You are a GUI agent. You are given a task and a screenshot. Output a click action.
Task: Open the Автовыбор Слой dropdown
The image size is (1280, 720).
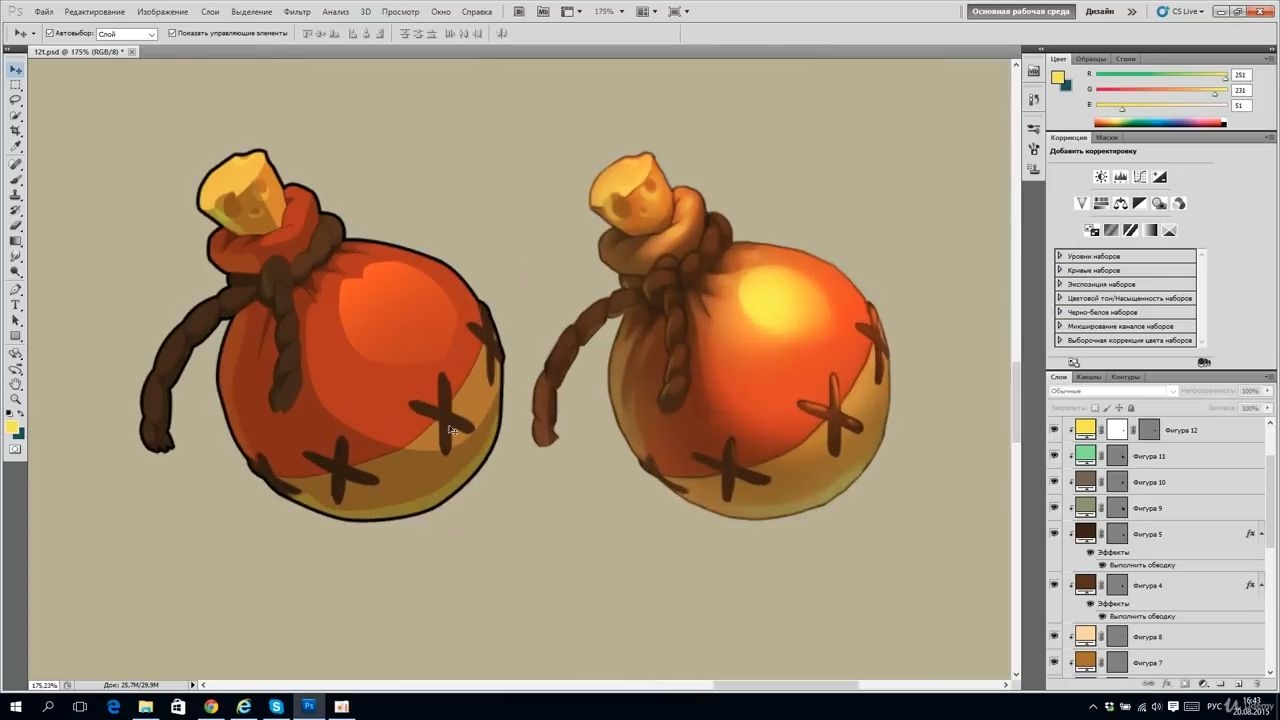[126, 34]
